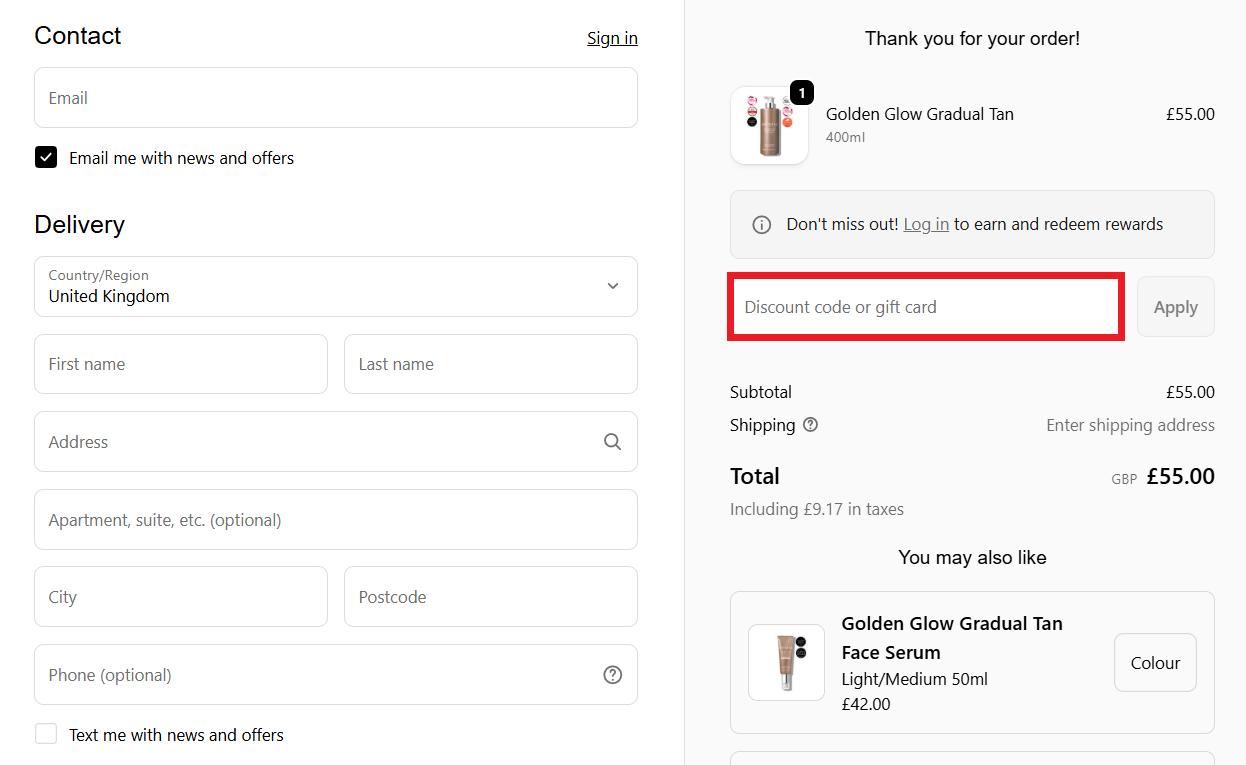The width and height of the screenshot is (1246, 765).
Task: Click the Face Serum product thumbnail
Action: point(787,662)
